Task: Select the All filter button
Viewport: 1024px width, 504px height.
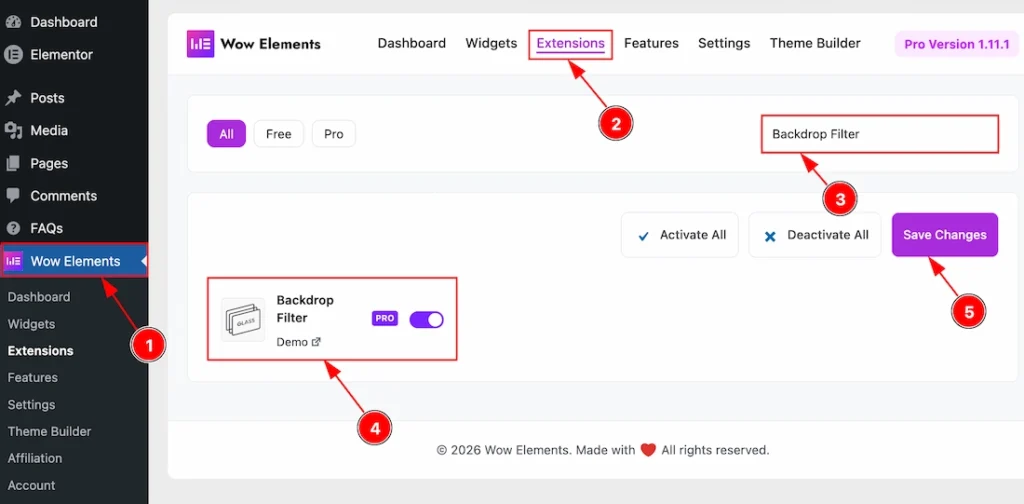Action: [x=227, y=134]
